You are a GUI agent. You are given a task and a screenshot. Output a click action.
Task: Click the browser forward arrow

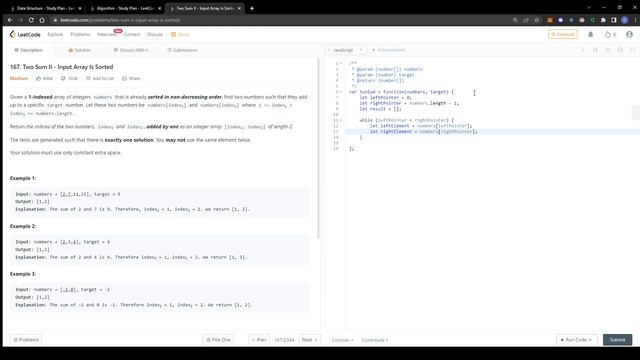click(x=20, y=20)
